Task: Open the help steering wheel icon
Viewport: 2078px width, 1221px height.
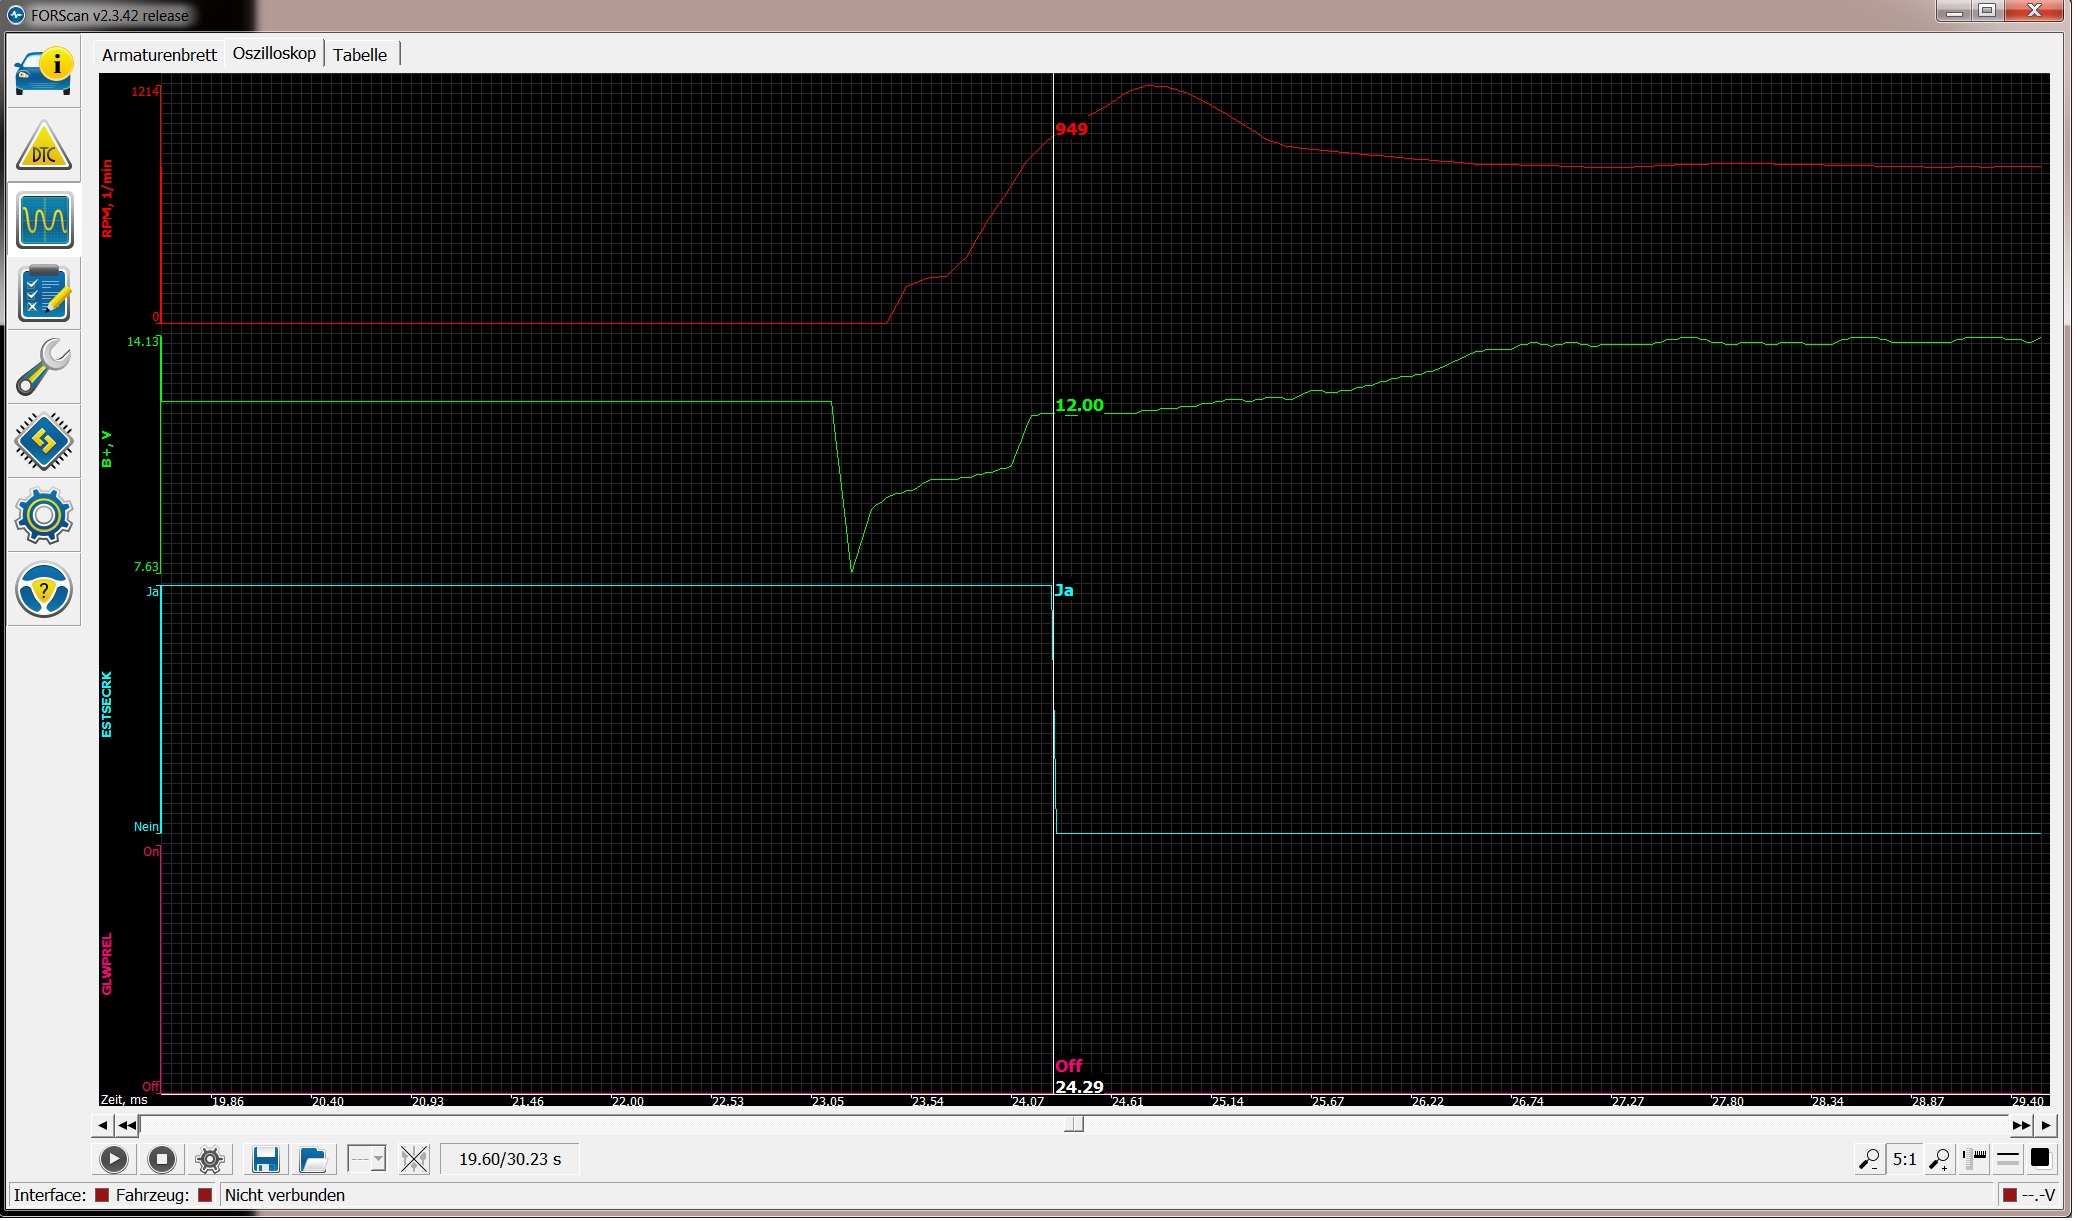Action: click(x=44, y=590)
